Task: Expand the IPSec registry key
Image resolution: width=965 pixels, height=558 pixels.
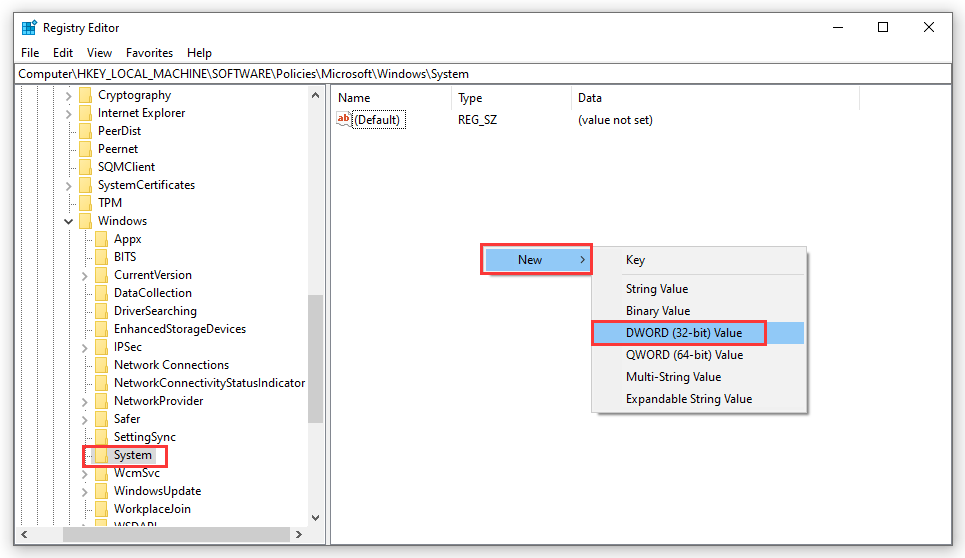Action: pos(85,347)
